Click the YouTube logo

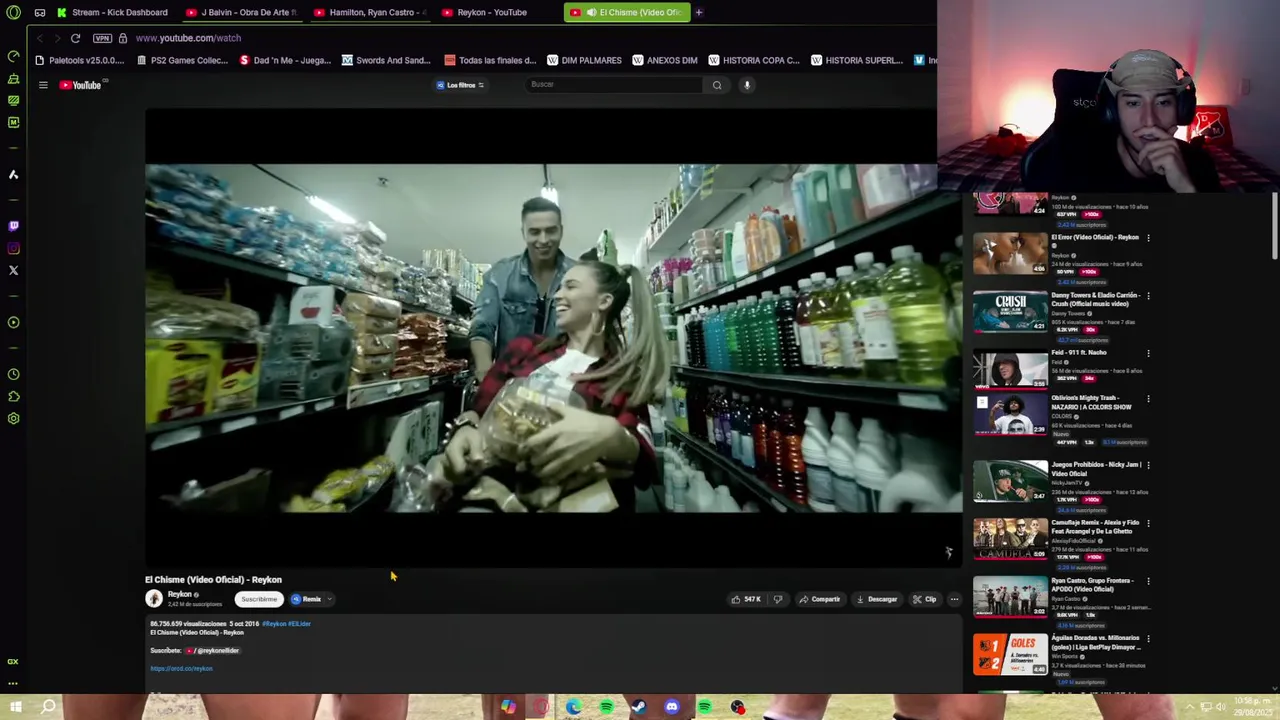click(x=80, y=85)
